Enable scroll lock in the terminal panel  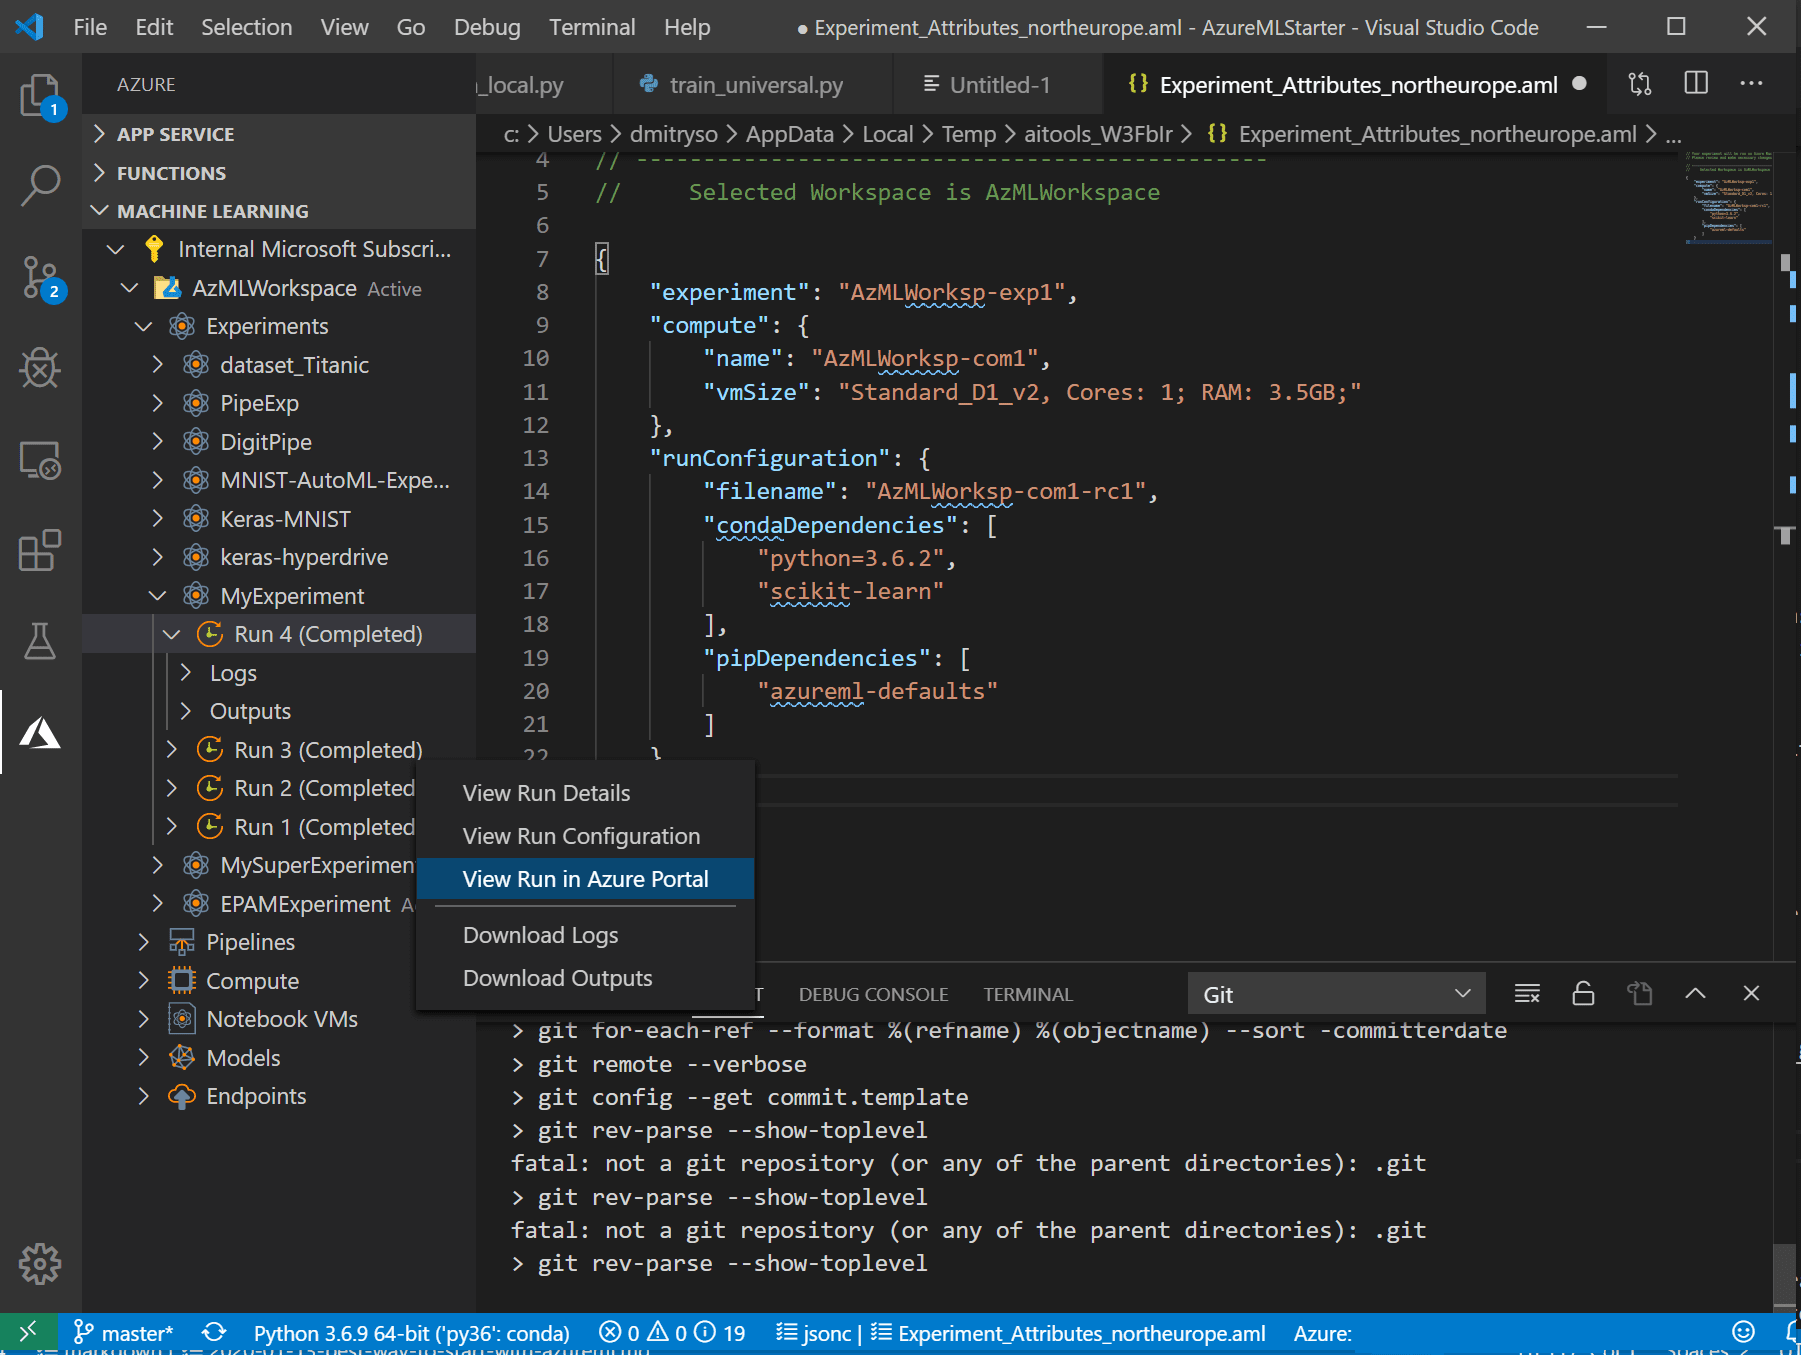coord(1582,993)
